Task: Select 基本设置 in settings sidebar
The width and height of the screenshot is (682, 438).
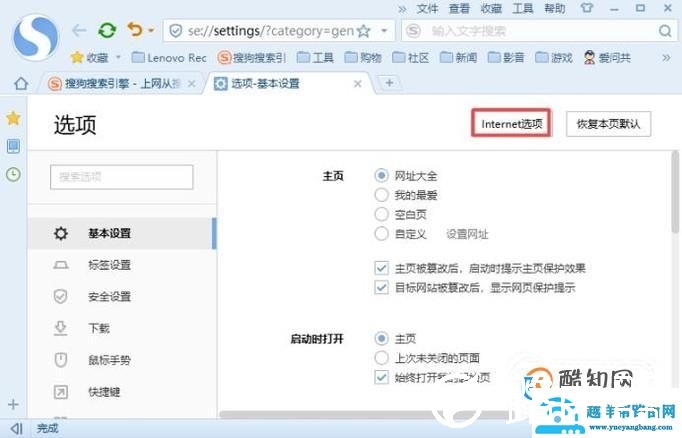Action: 122,234
